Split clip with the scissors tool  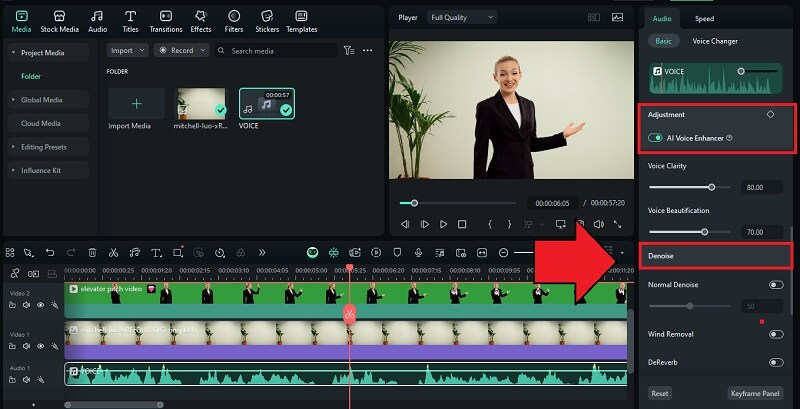click(x=113, y=252)
